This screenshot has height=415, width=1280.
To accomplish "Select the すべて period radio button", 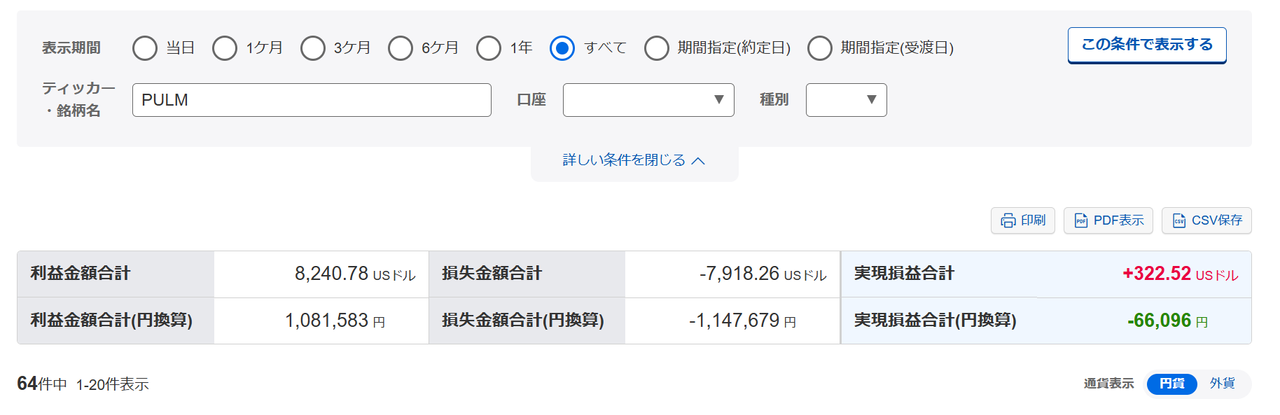I will coord(563,47).
